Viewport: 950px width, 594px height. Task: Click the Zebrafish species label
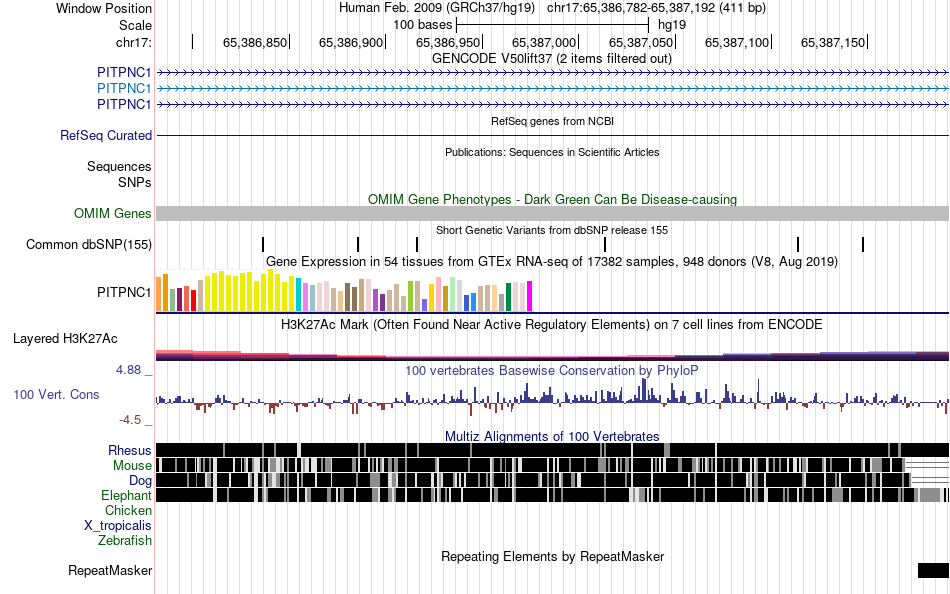[x=125, y=540]
